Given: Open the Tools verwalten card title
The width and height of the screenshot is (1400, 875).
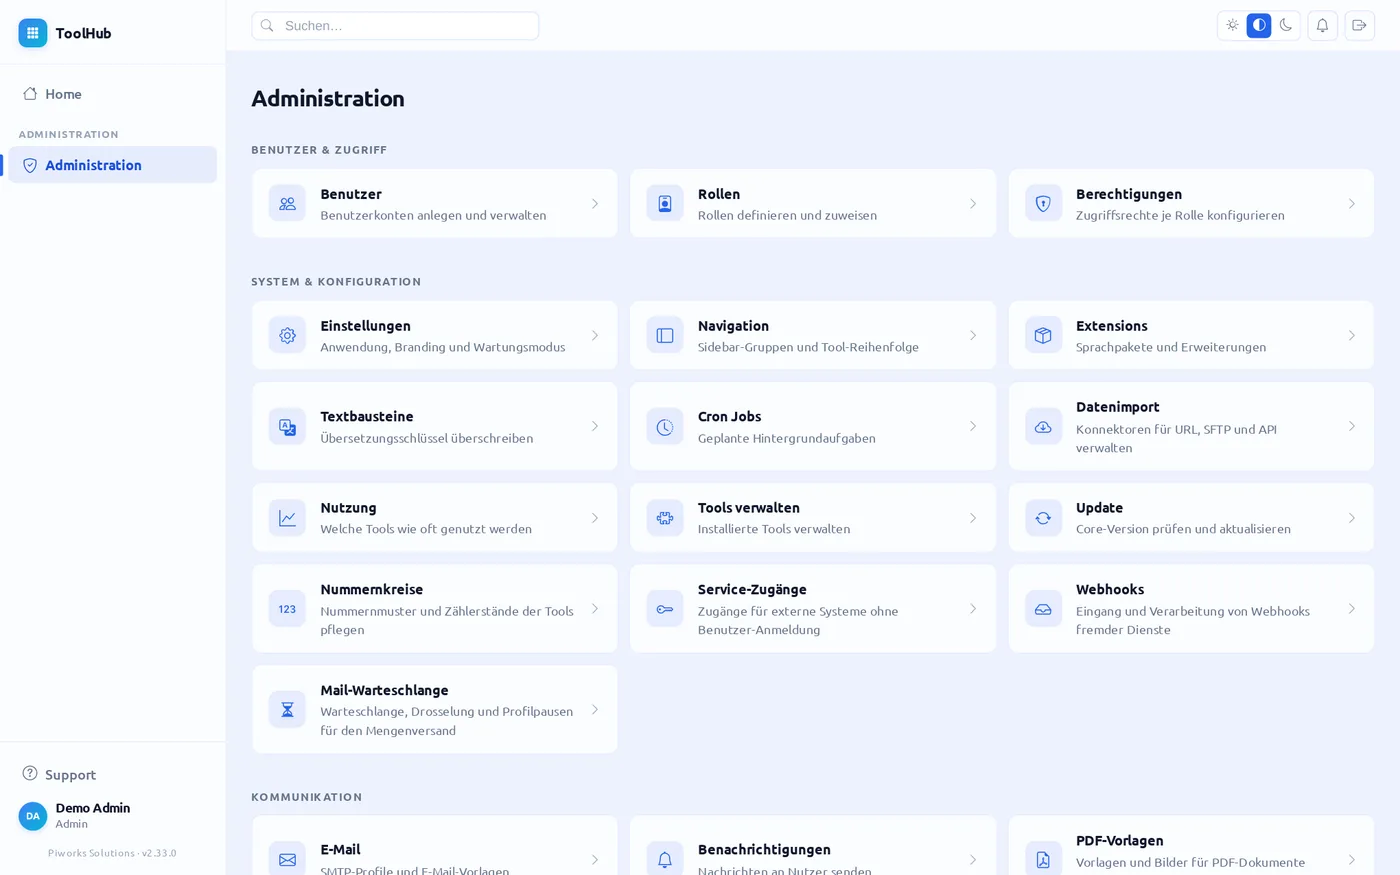Looking at the screenshot, I should pos(749,508).
